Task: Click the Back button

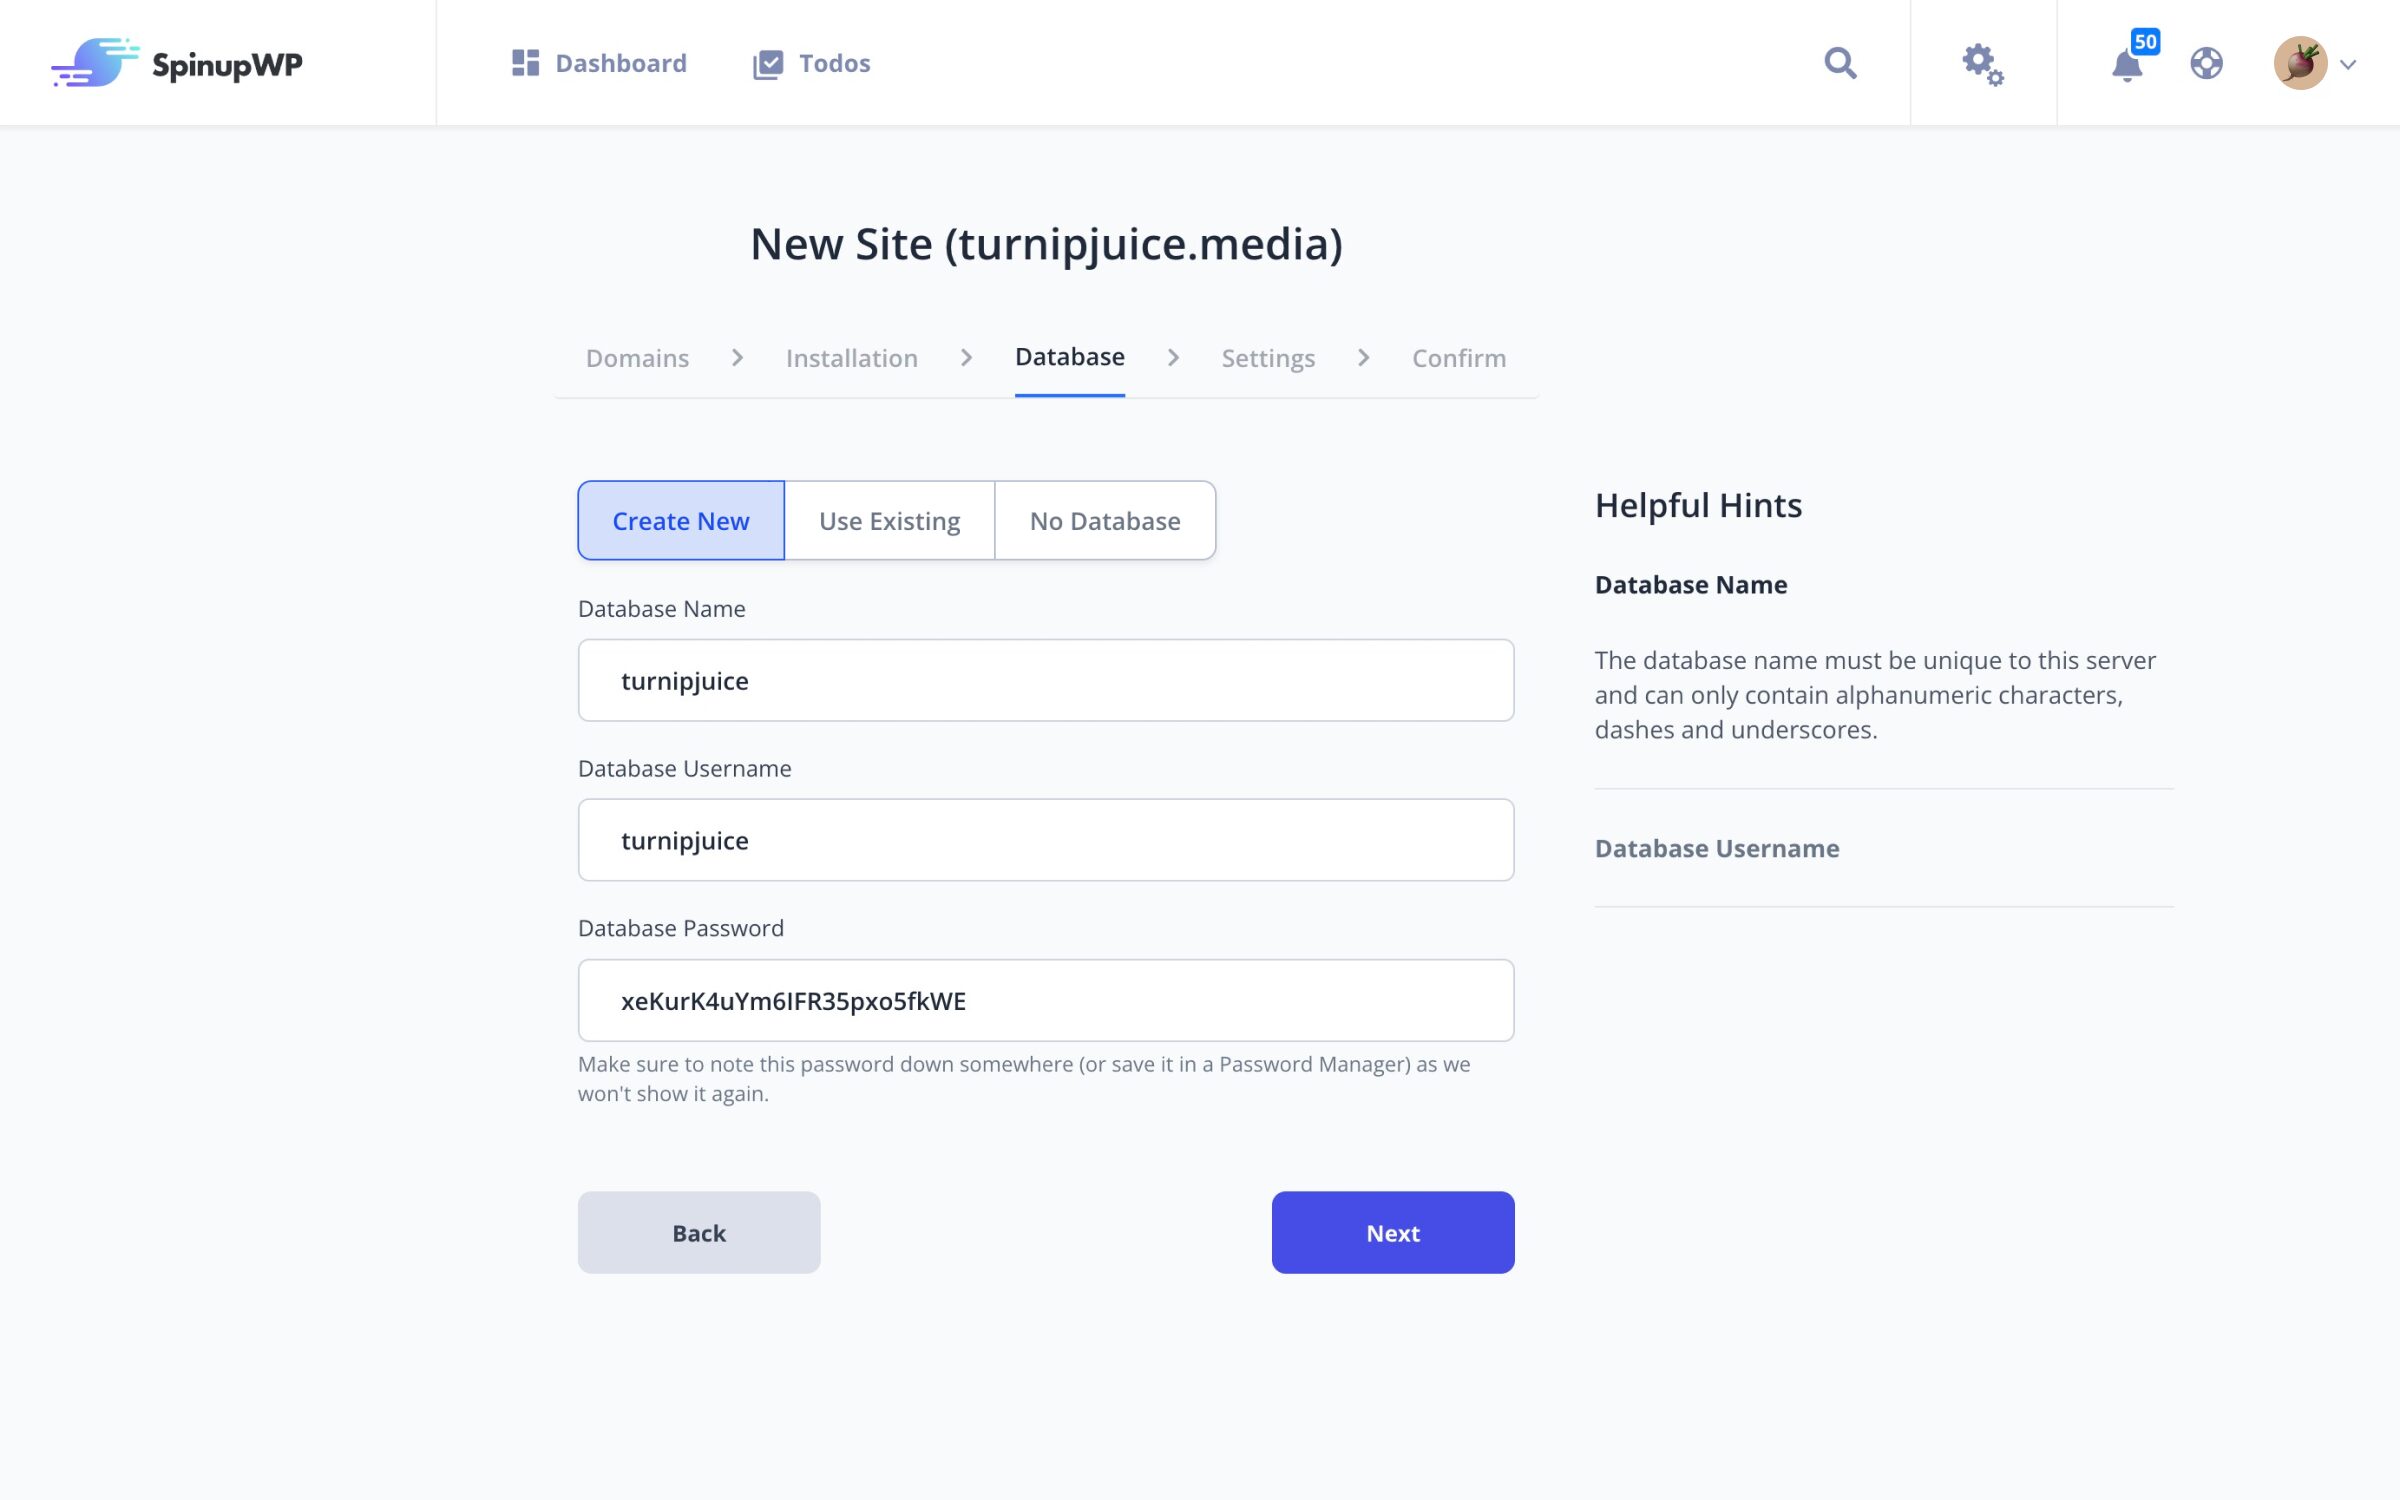Action: point(700,1232)
